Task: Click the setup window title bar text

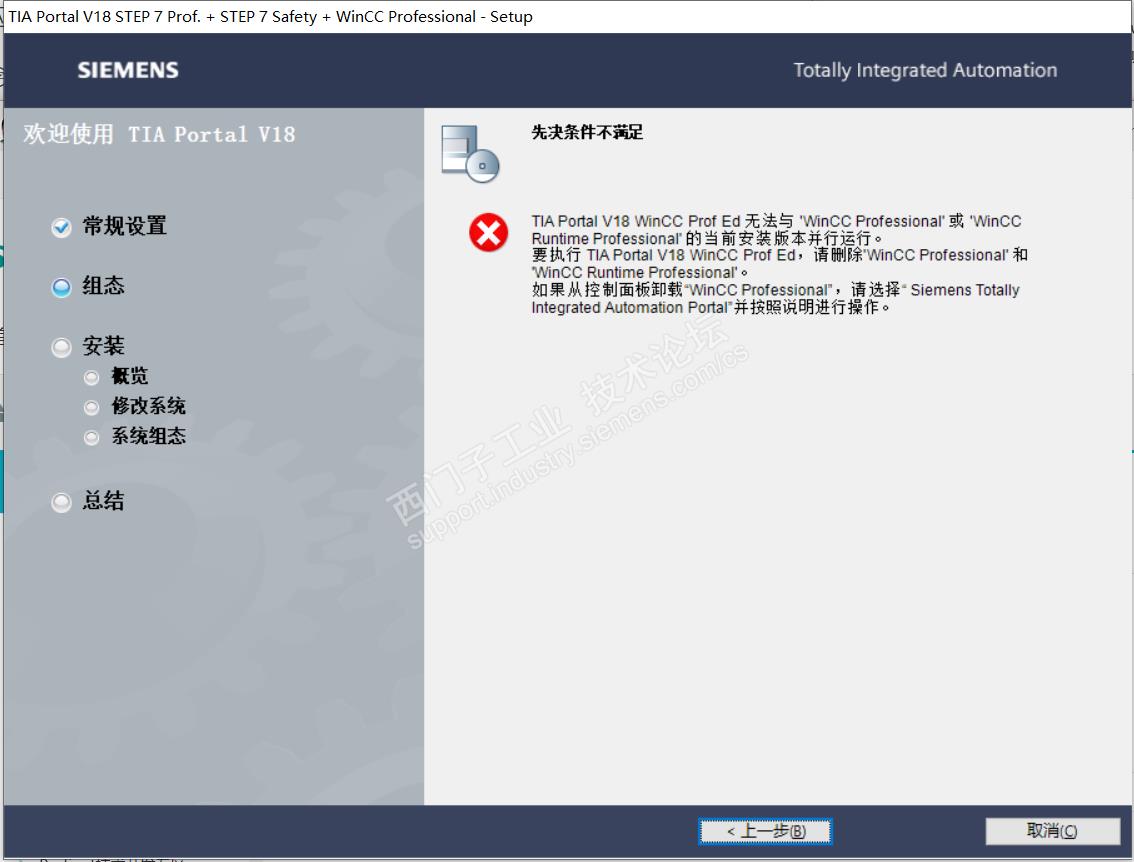Action: 270,17
